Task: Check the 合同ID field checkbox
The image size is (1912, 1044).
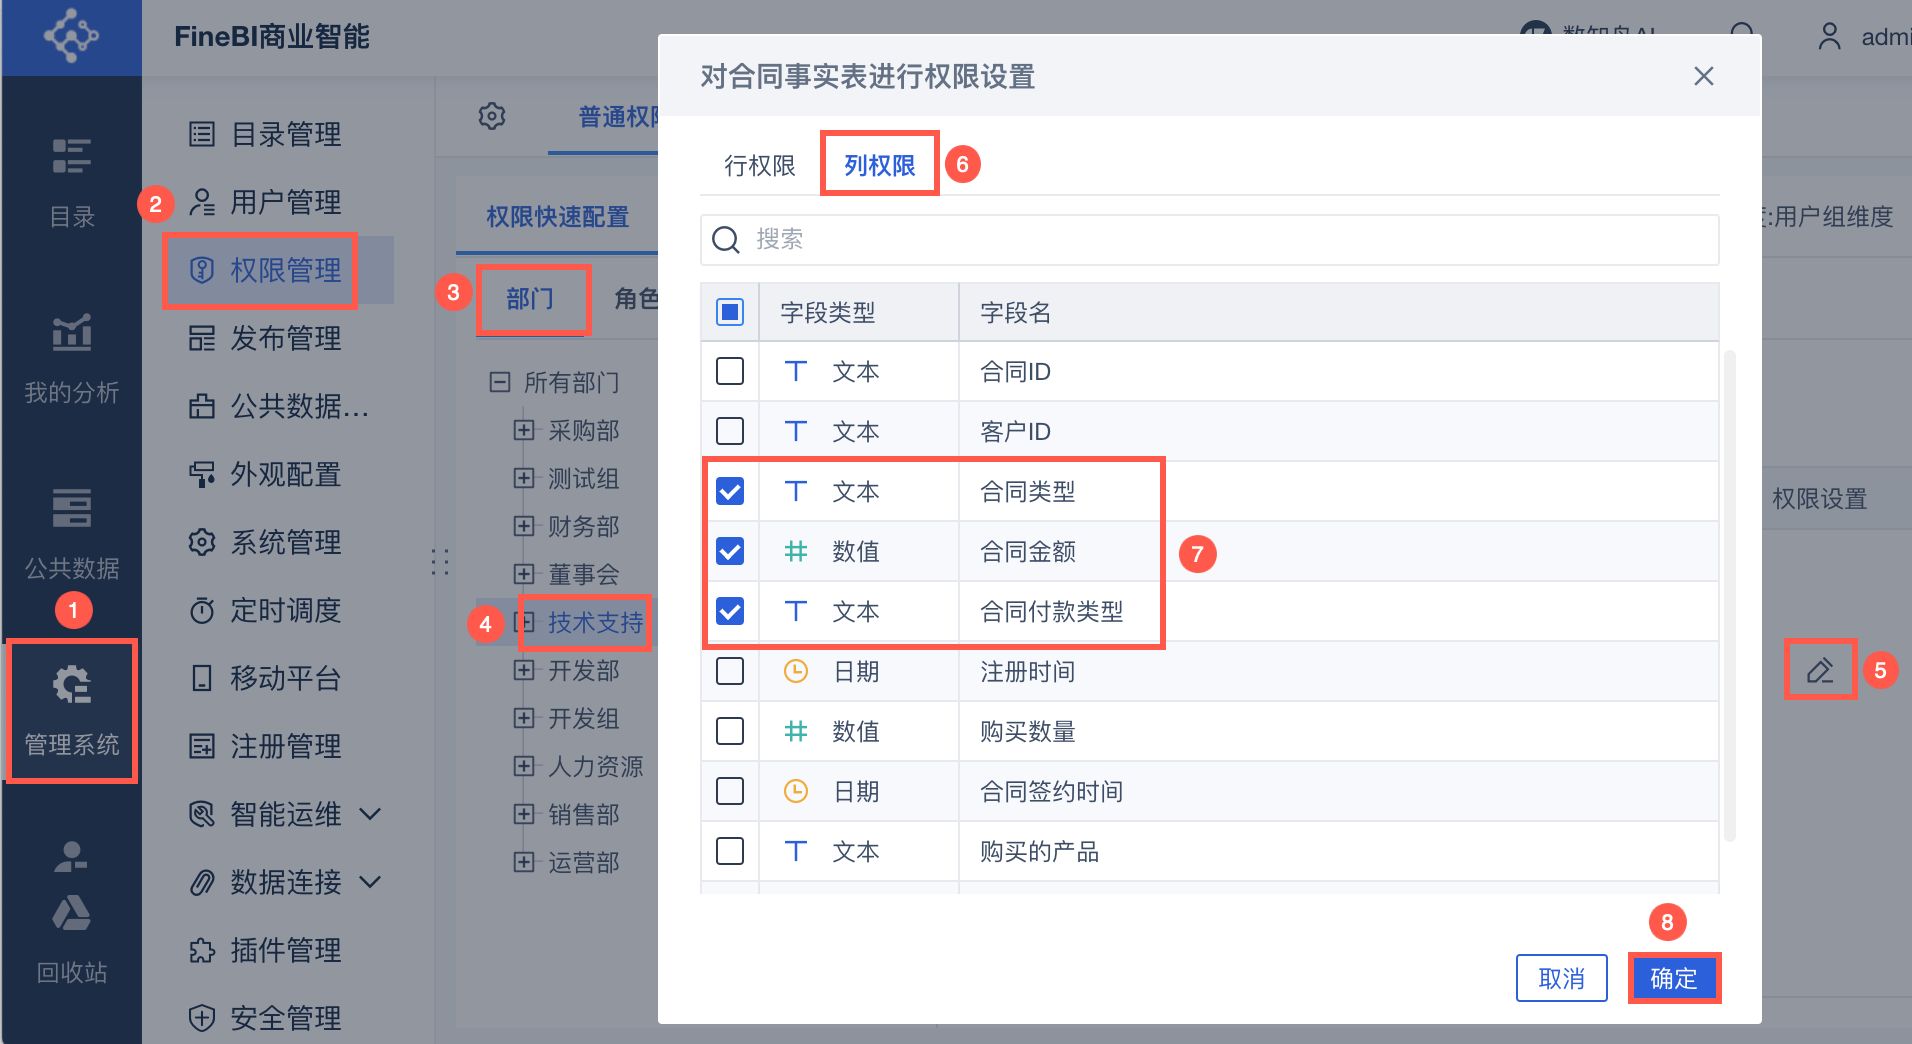Action: tap(730, 371)
